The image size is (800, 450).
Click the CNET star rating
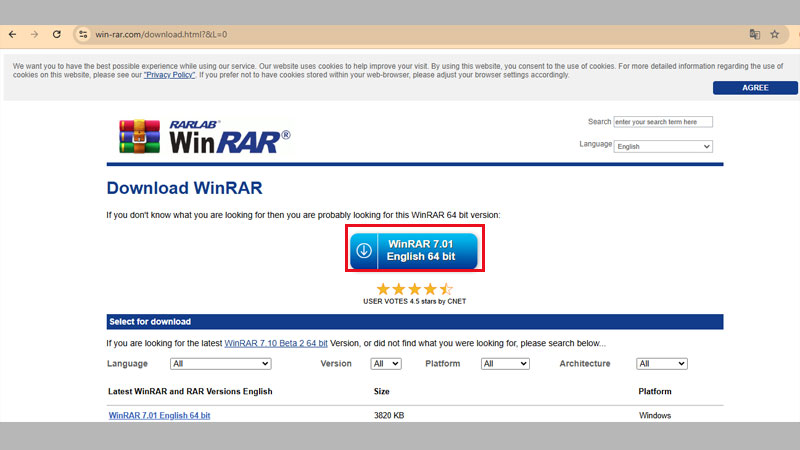415,289
